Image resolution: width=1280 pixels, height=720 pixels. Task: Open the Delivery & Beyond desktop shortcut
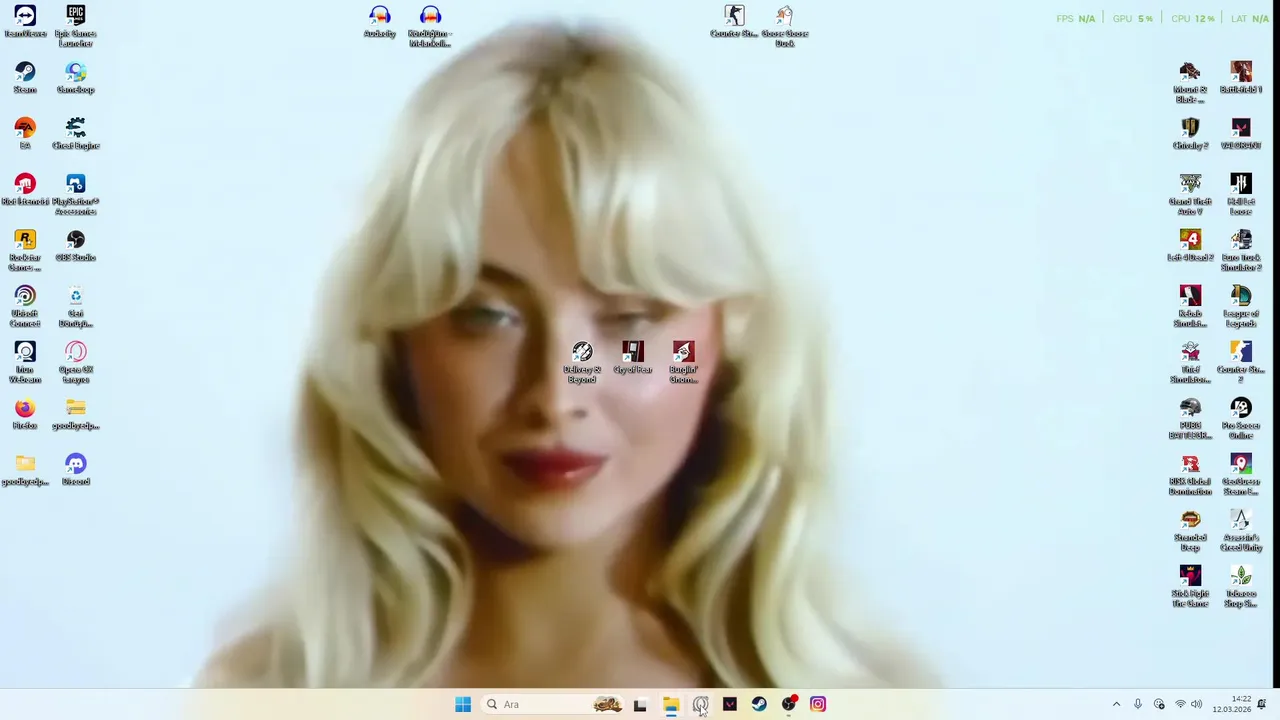[583, 362]
